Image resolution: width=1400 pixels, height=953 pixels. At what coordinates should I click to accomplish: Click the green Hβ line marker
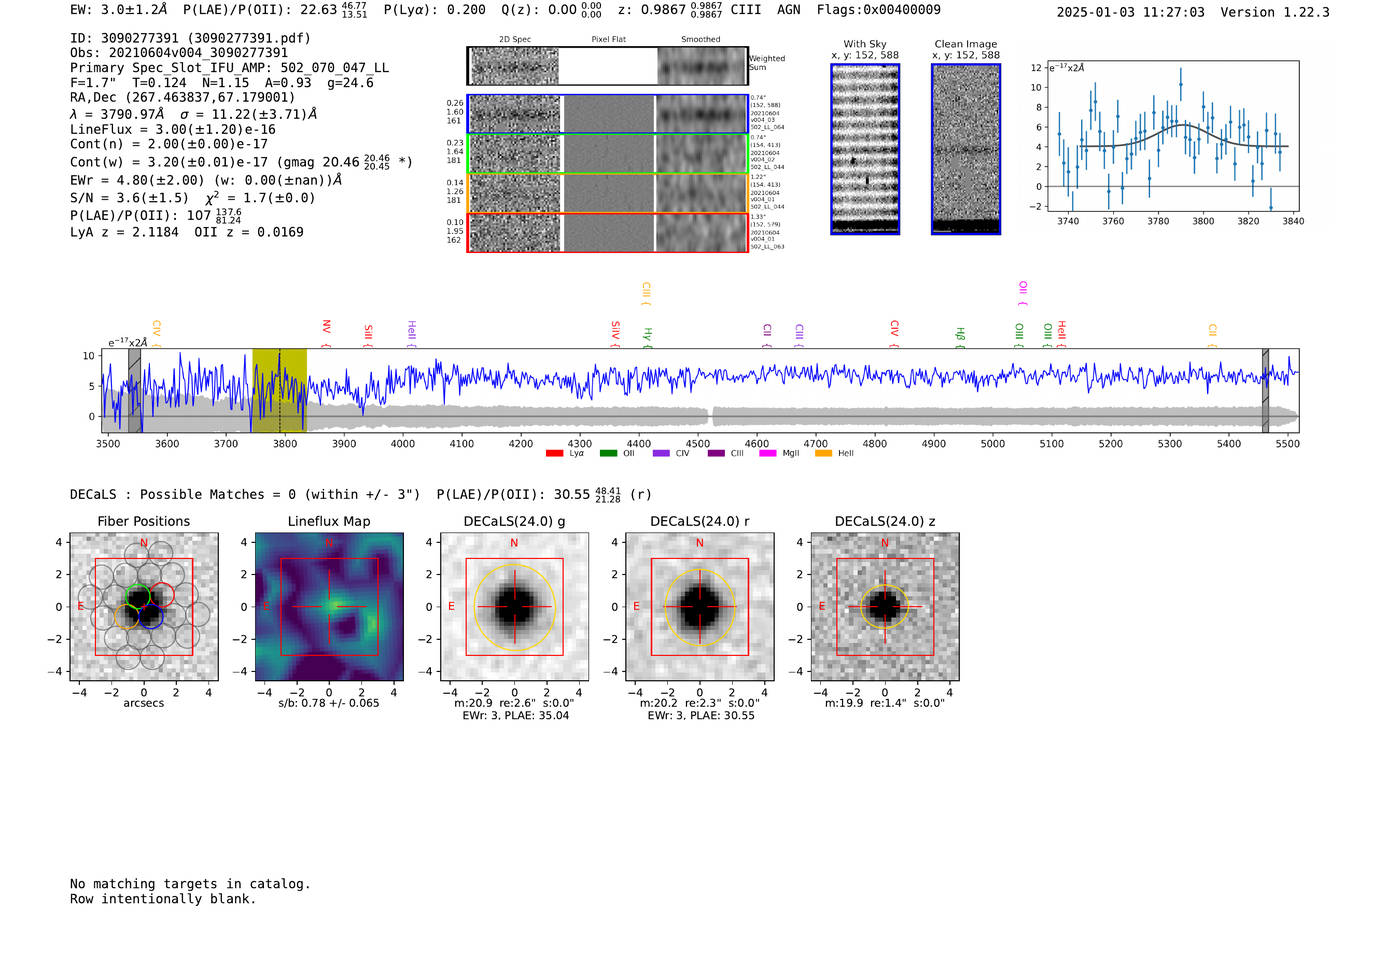960,335
